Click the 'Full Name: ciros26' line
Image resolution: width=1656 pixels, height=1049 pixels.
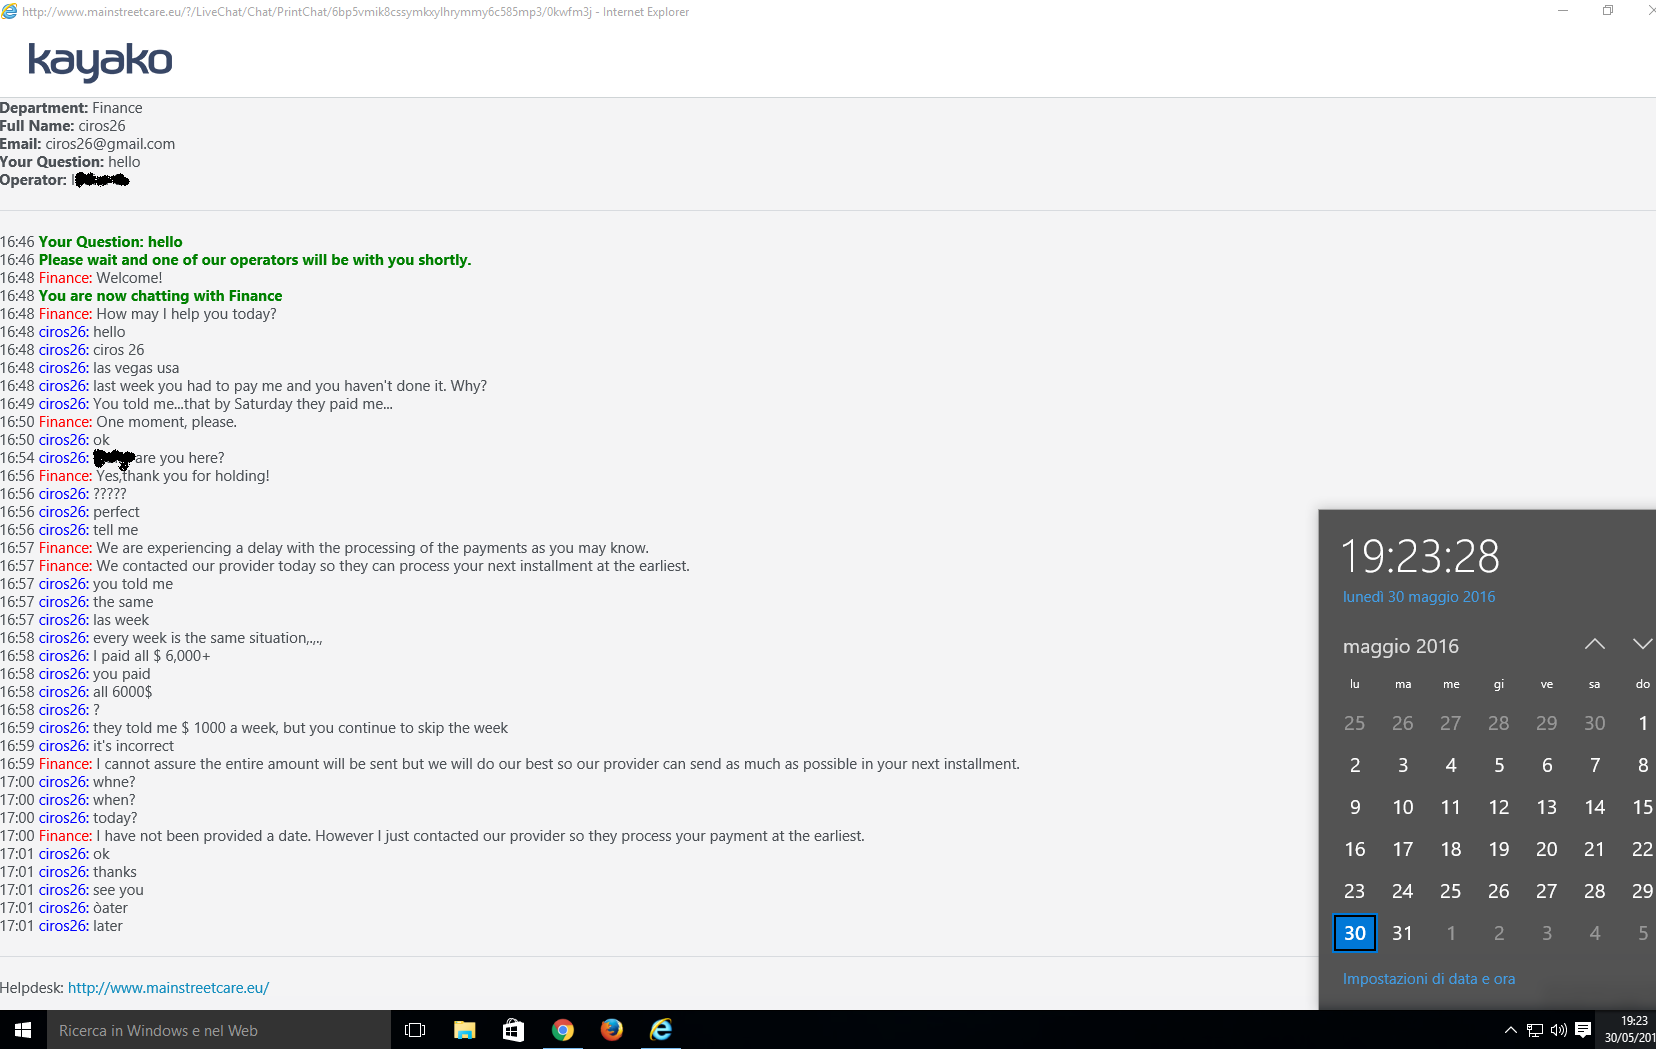tap(63, 126)
